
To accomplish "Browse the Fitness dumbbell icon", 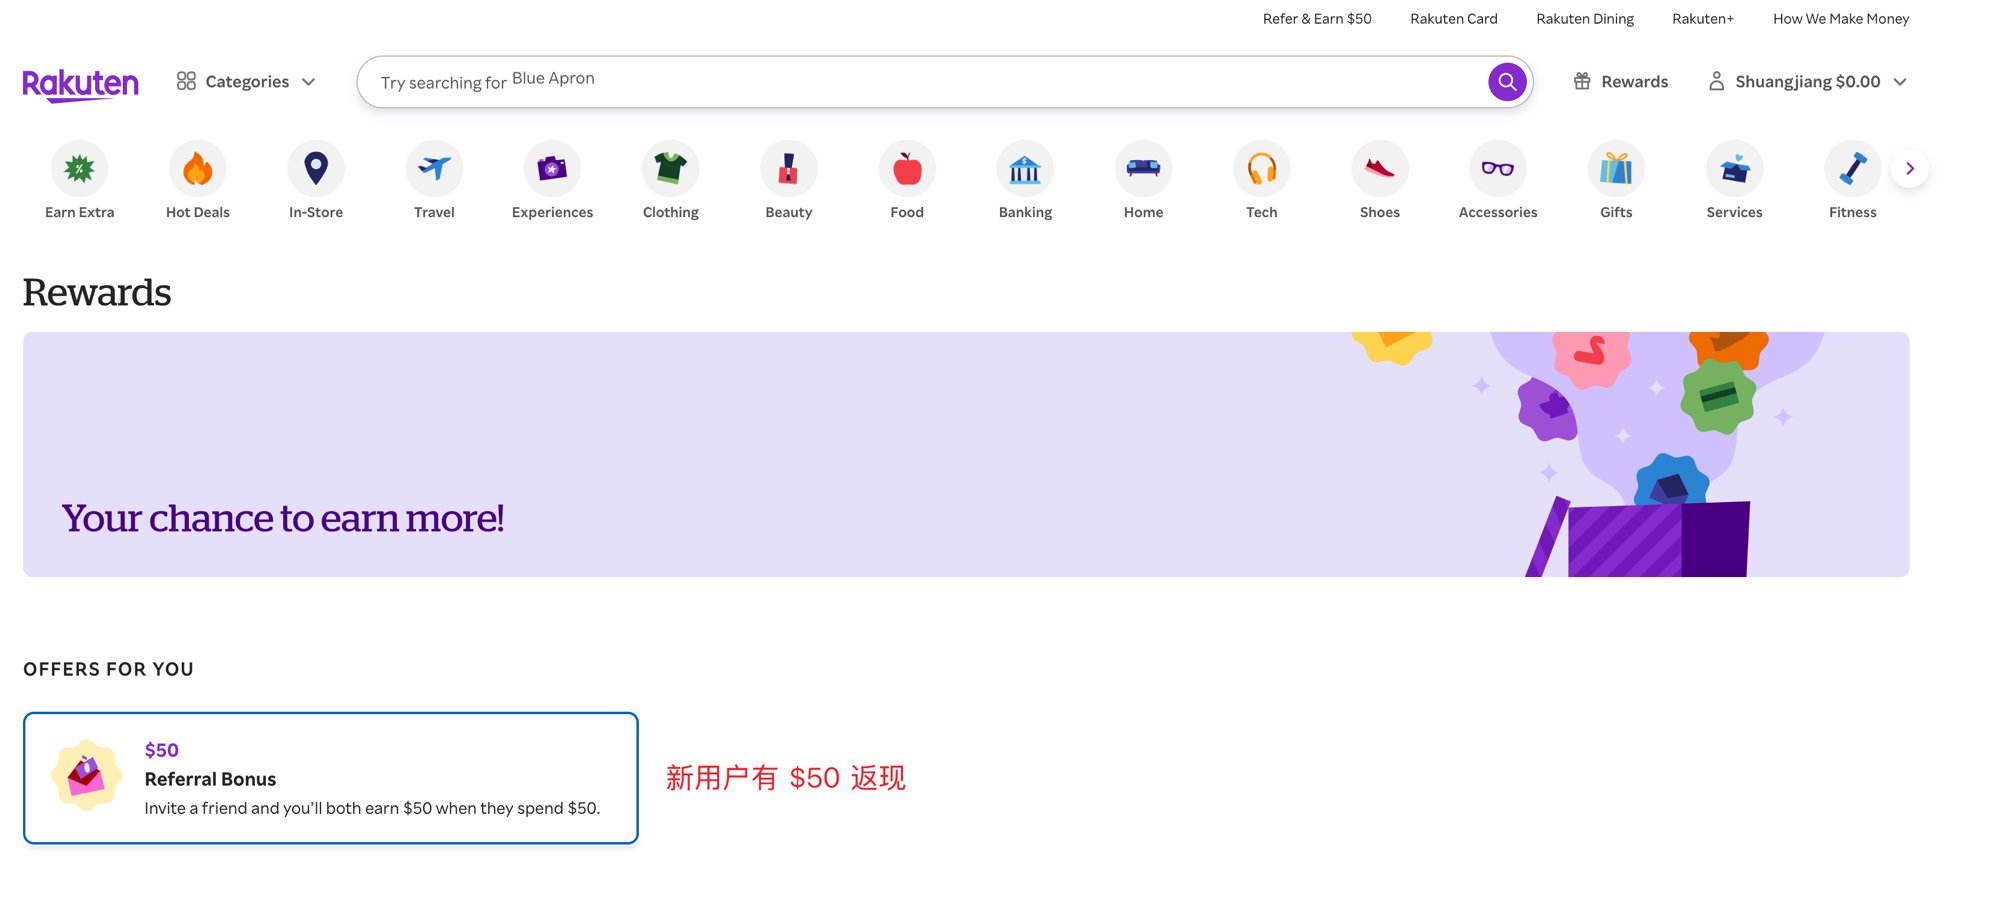I will (x=1853, y=169).
